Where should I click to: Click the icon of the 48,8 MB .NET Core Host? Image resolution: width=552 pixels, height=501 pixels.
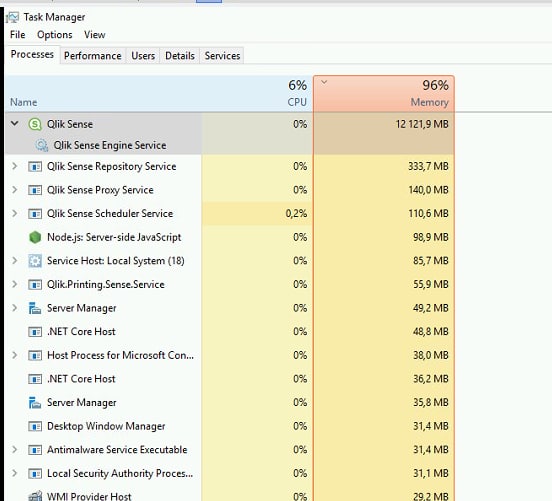(35, 332)
